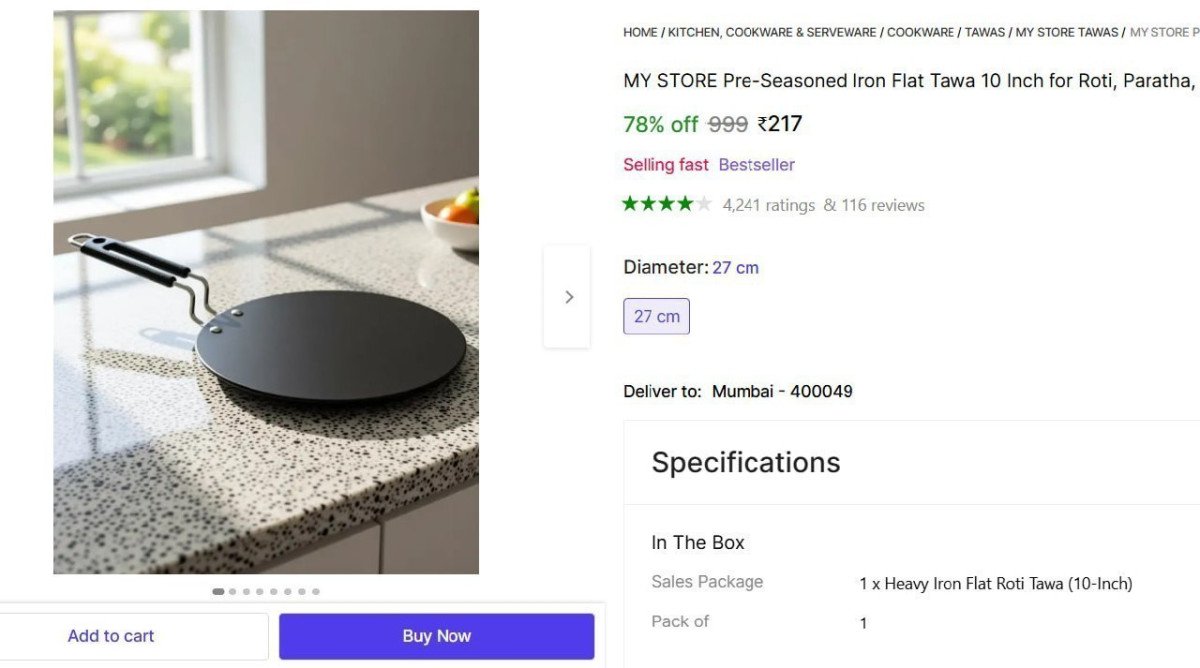Screen dimensions: 1200x668
Task: Click the active first carousel dot
Action: pos(218,591)
